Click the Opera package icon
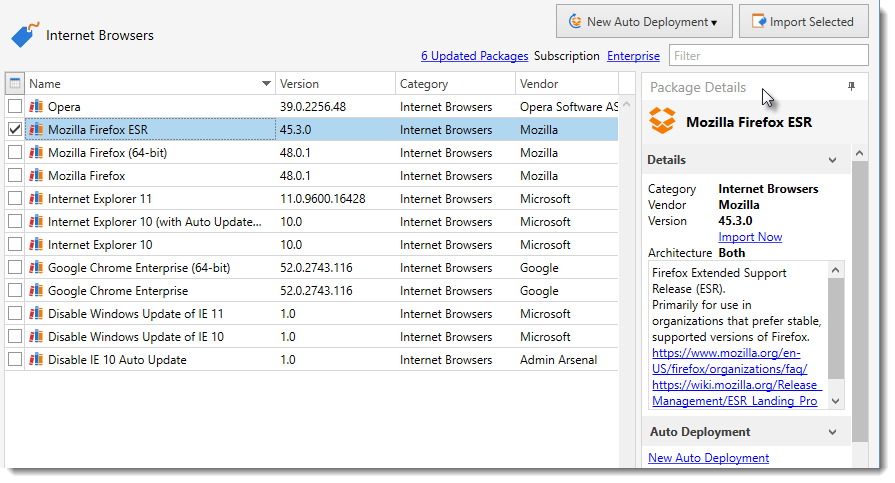Image resolution: width=895 pixels, height=483 pixels. pos(37,107)
